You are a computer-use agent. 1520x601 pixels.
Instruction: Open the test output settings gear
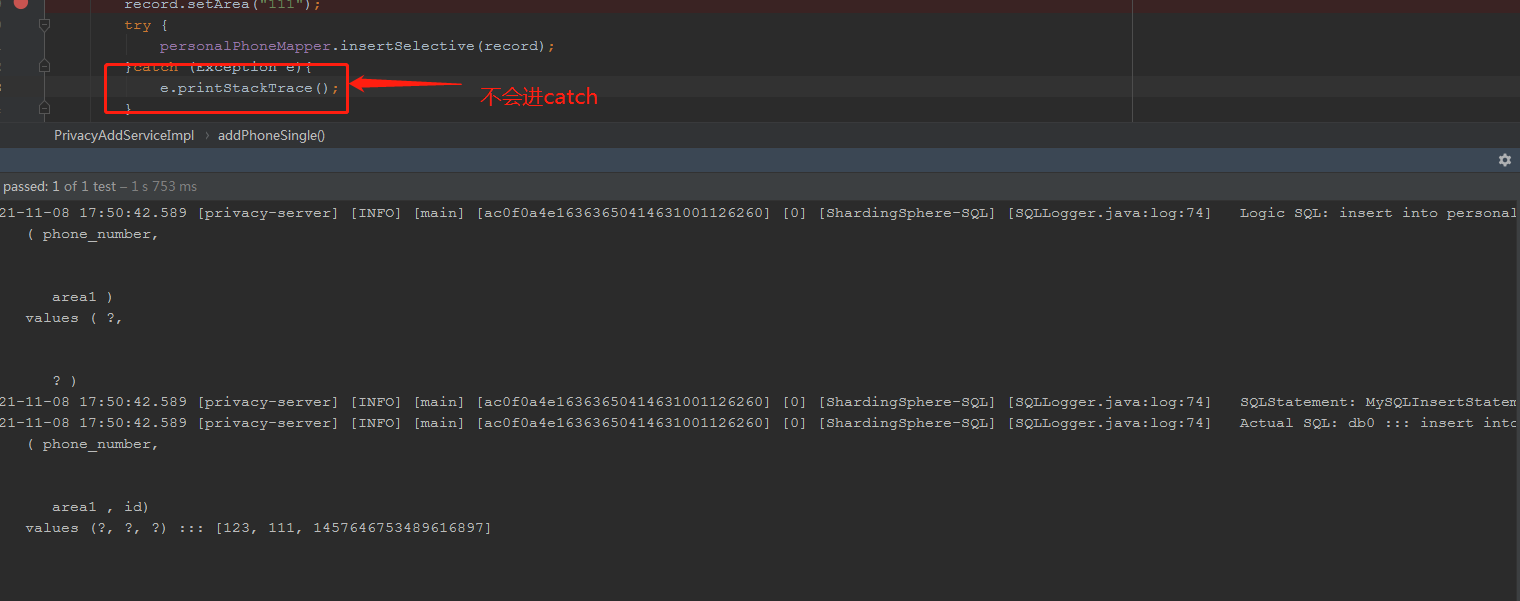pyautogui.click(x=1504, y=160)
